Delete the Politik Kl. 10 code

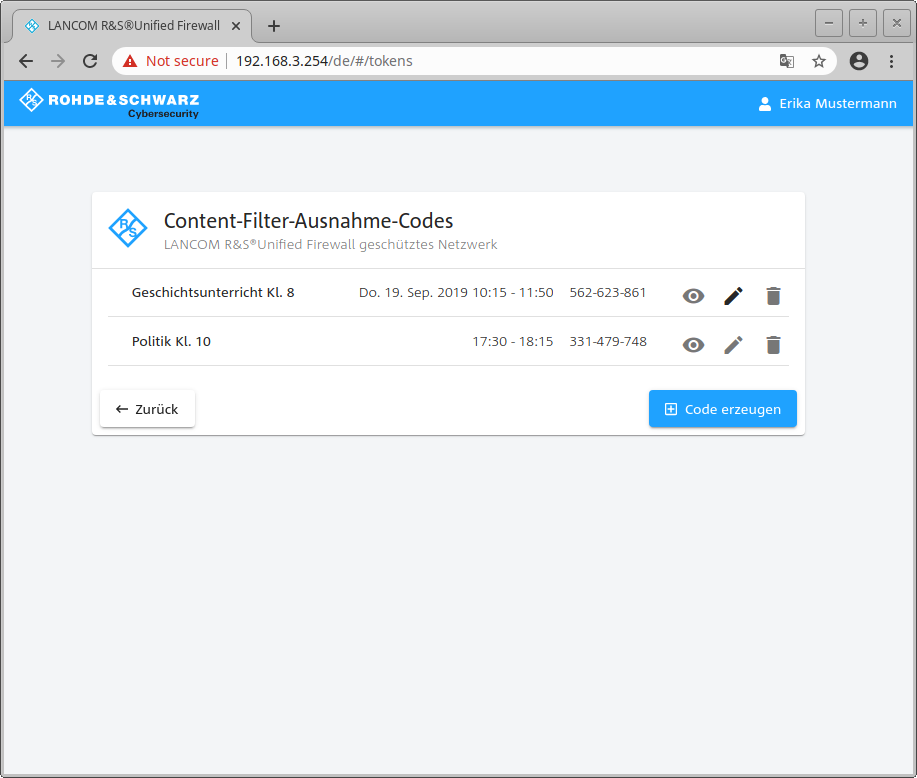point(773,345)
